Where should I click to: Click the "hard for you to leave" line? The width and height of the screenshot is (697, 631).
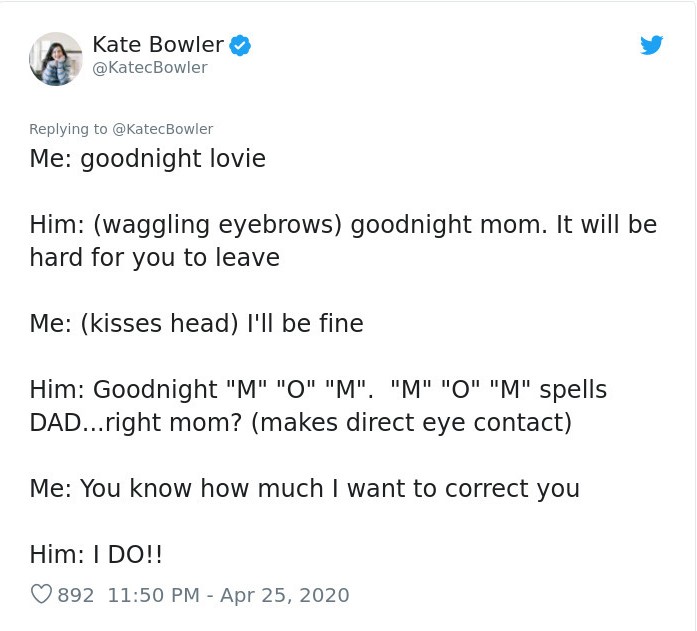pos(154,257)
